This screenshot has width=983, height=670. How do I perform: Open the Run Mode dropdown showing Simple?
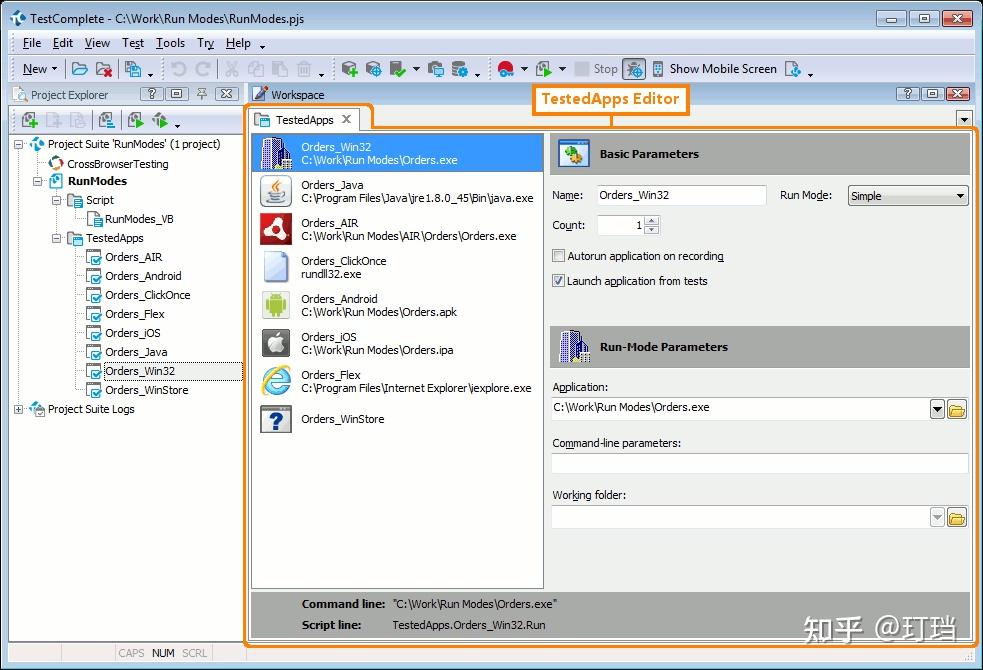click(908, 196)
